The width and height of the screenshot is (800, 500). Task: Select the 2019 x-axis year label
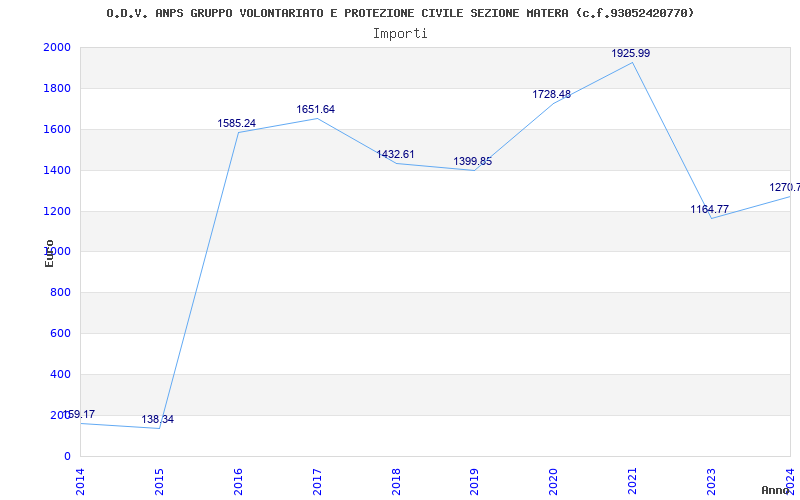coord(475,480)
